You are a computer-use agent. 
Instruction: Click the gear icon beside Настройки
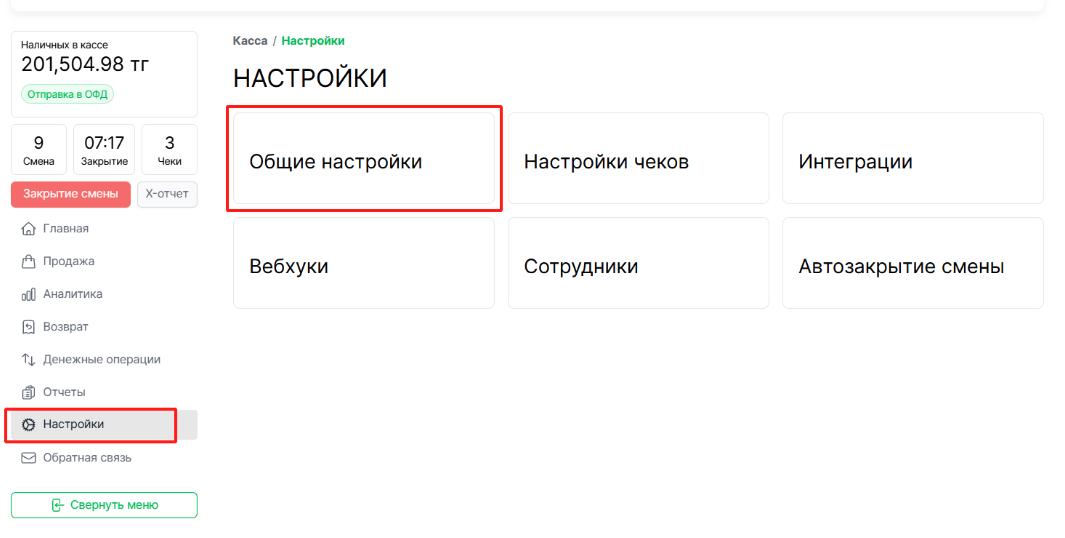tap(29, 425)
